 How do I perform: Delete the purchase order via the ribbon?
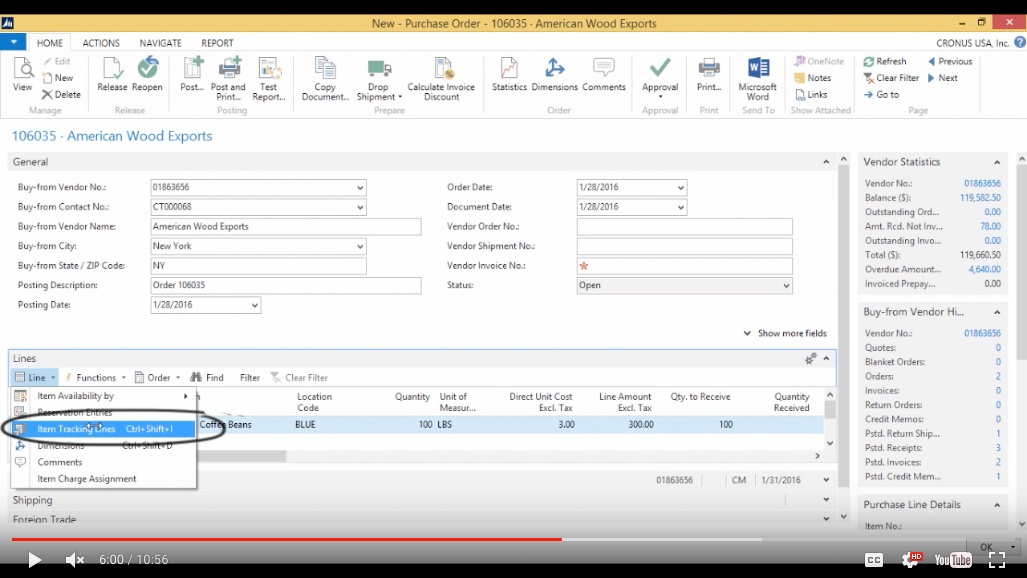[62, 94]
